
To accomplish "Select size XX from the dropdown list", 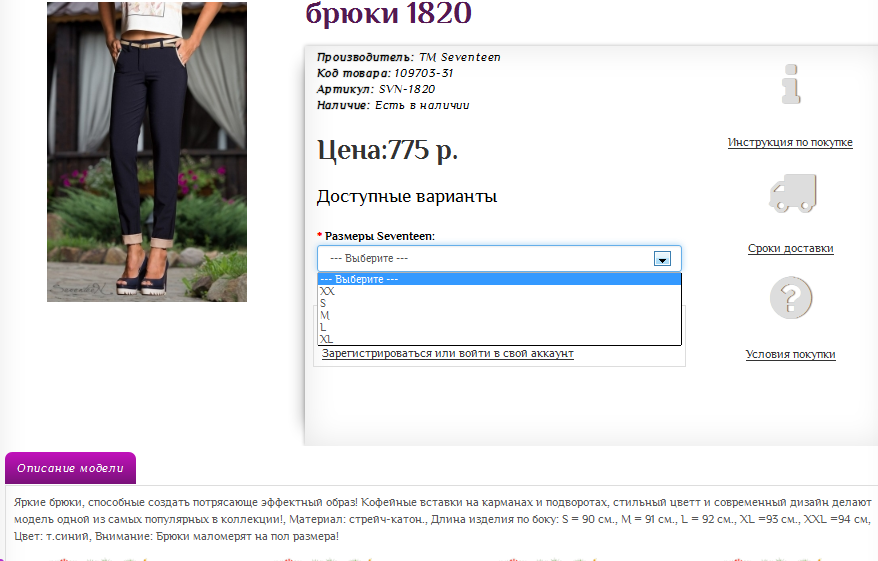I will click(x=327, y=291).
